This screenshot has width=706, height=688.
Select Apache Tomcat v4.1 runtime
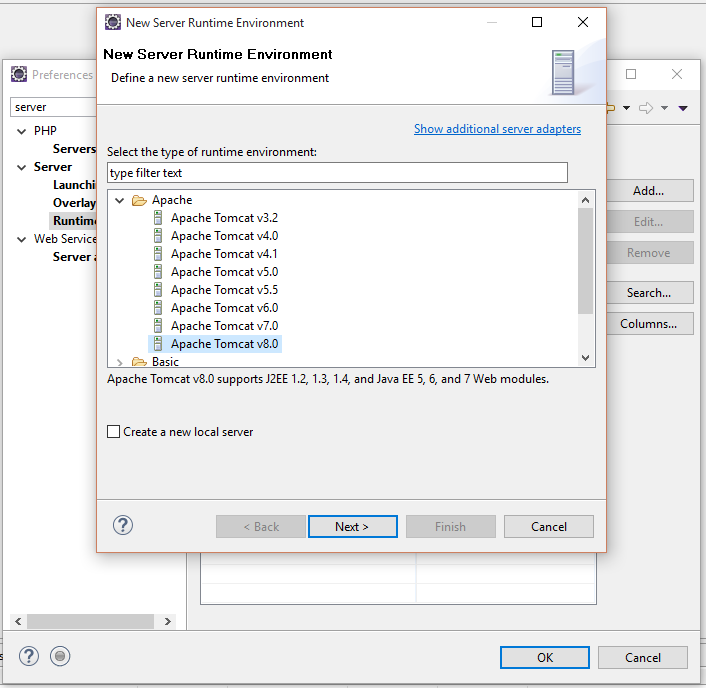click(224, 254)
